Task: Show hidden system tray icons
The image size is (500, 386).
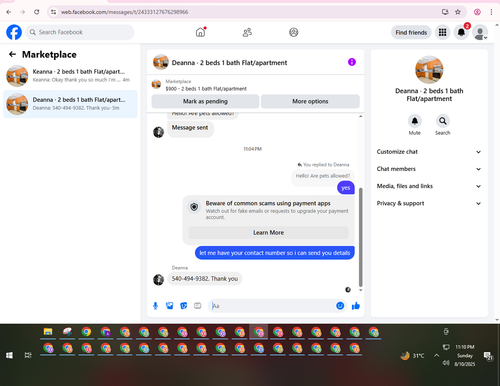Action: pos(436,355)
